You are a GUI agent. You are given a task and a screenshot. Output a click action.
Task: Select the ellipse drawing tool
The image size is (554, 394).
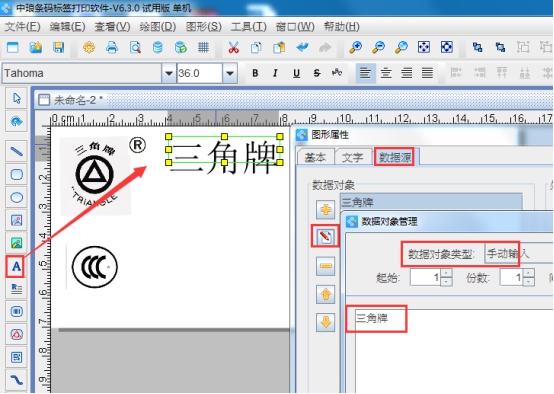pos(16,198)
